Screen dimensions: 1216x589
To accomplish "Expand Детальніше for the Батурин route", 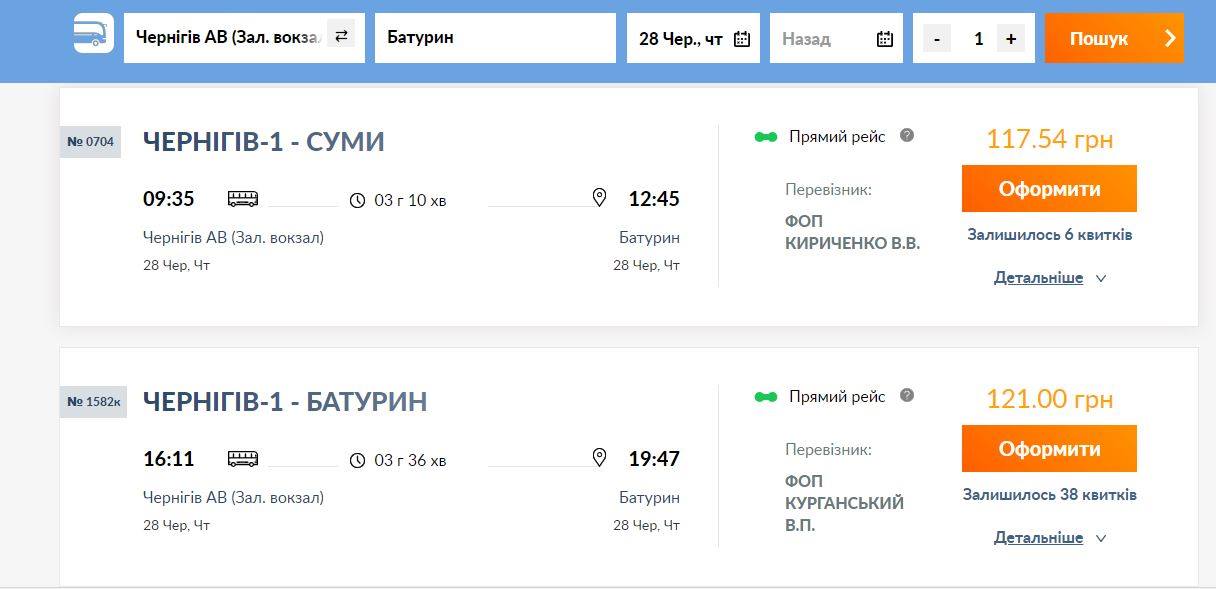I will 1038,538.
